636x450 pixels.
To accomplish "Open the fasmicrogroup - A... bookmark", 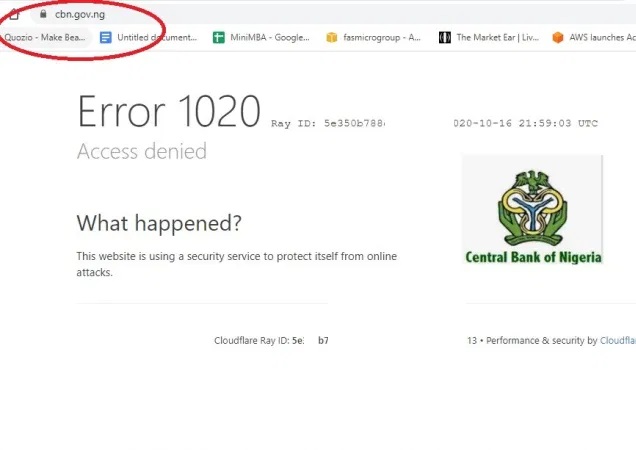I will [374, 37].
